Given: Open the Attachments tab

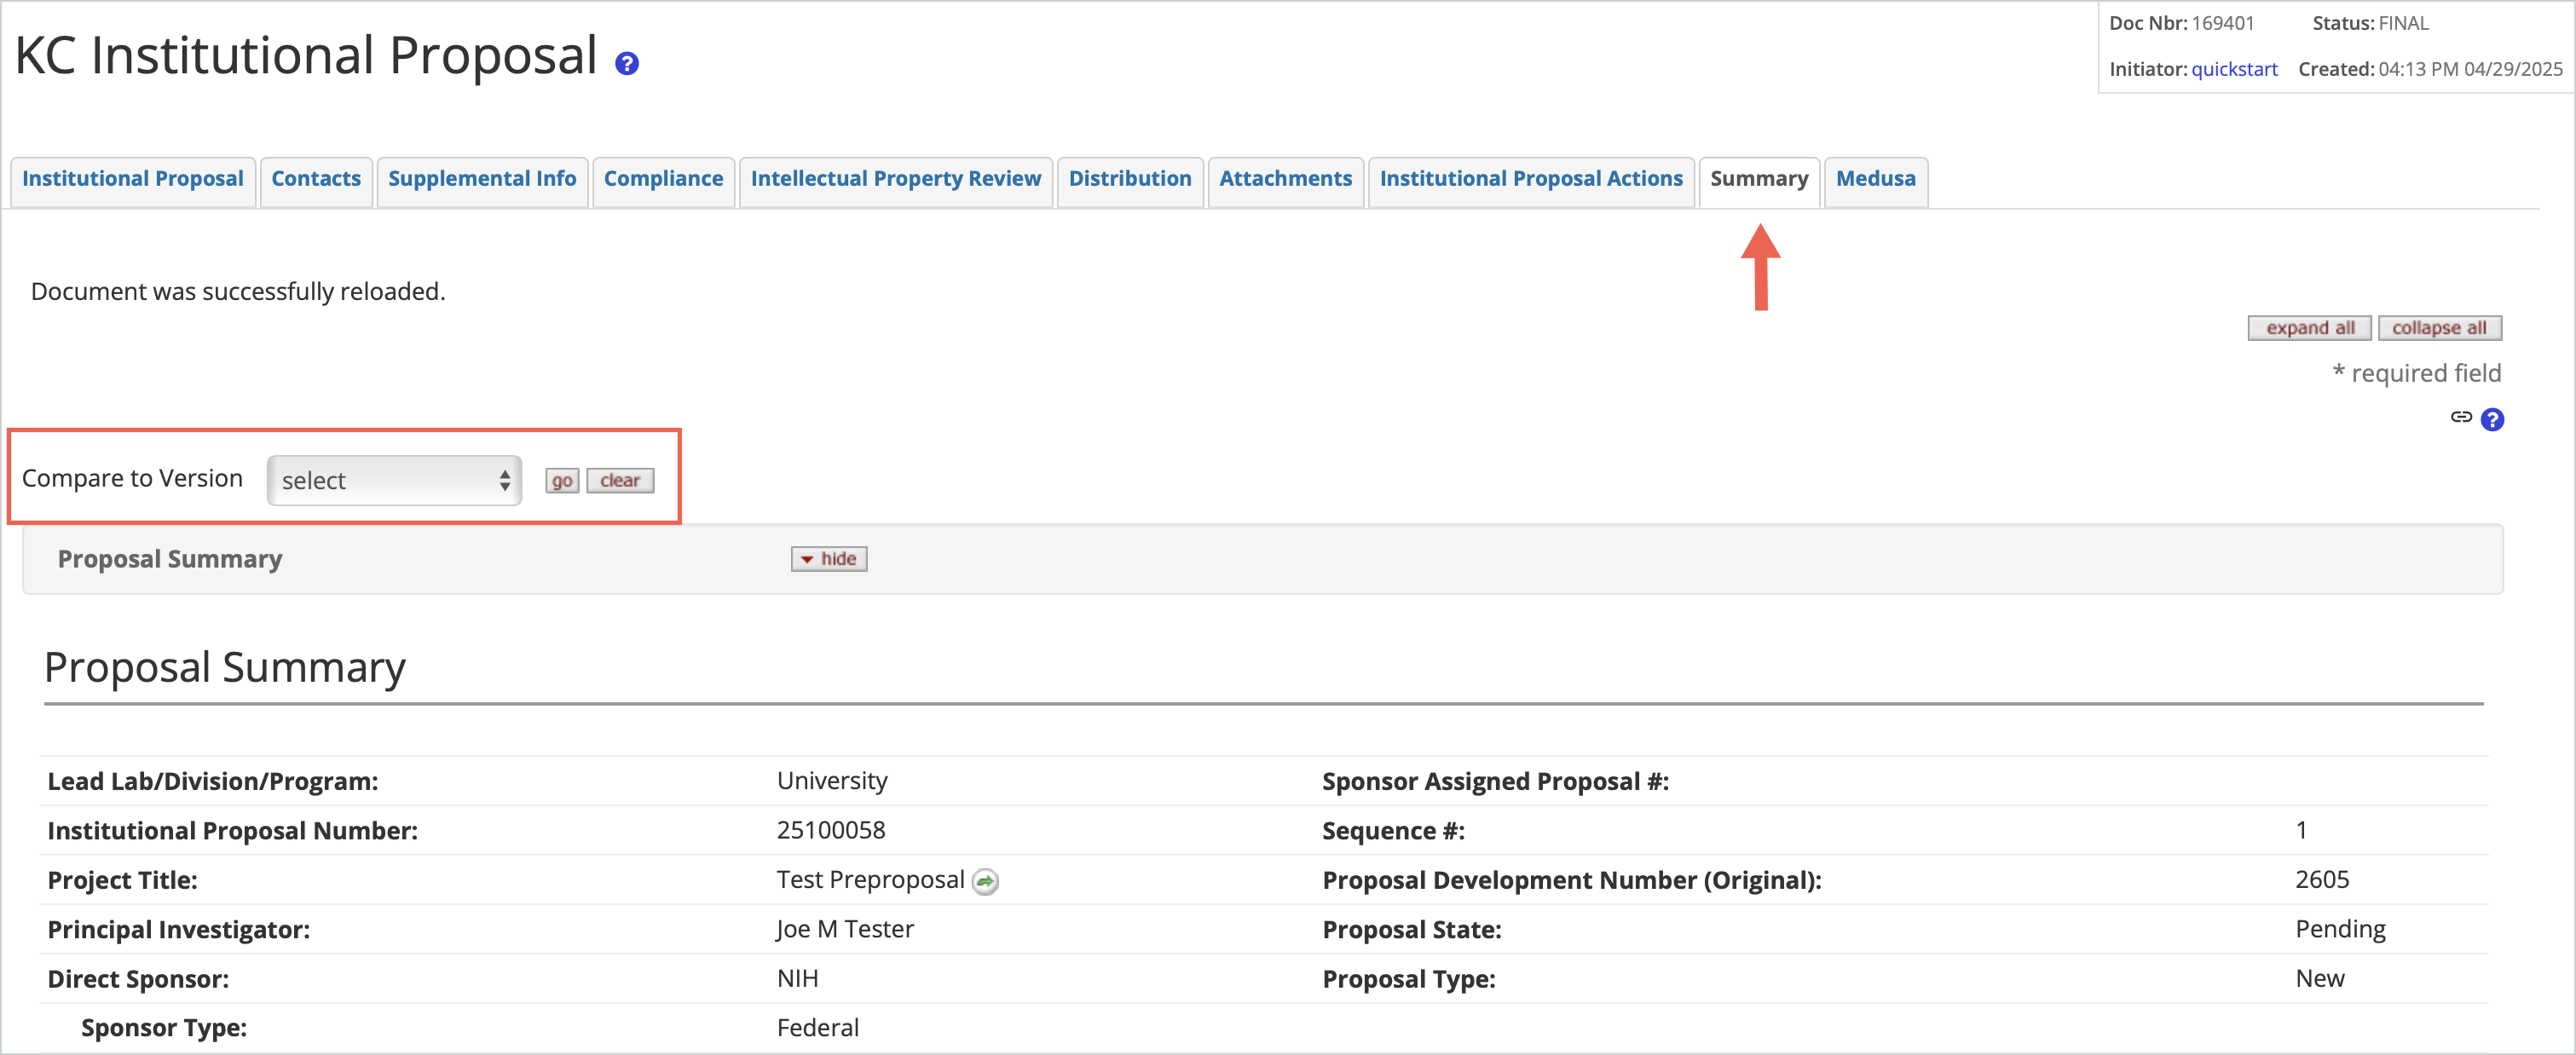Looking at the screenshot, I should (1285, 179).
